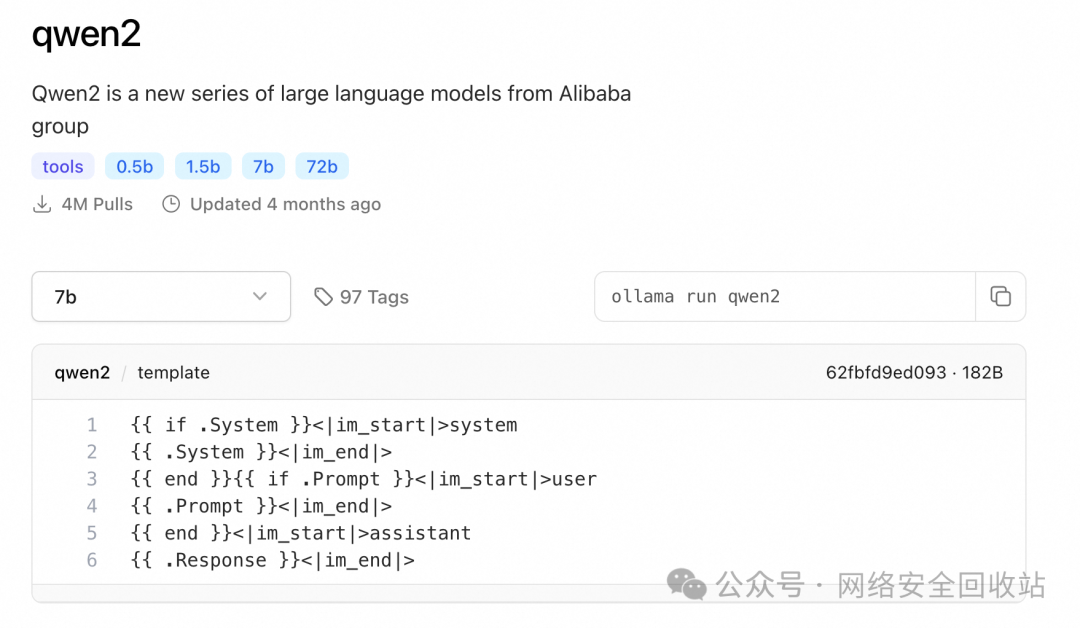Select the 72b size badge
Screen dimensions: 1080x628
322,167
